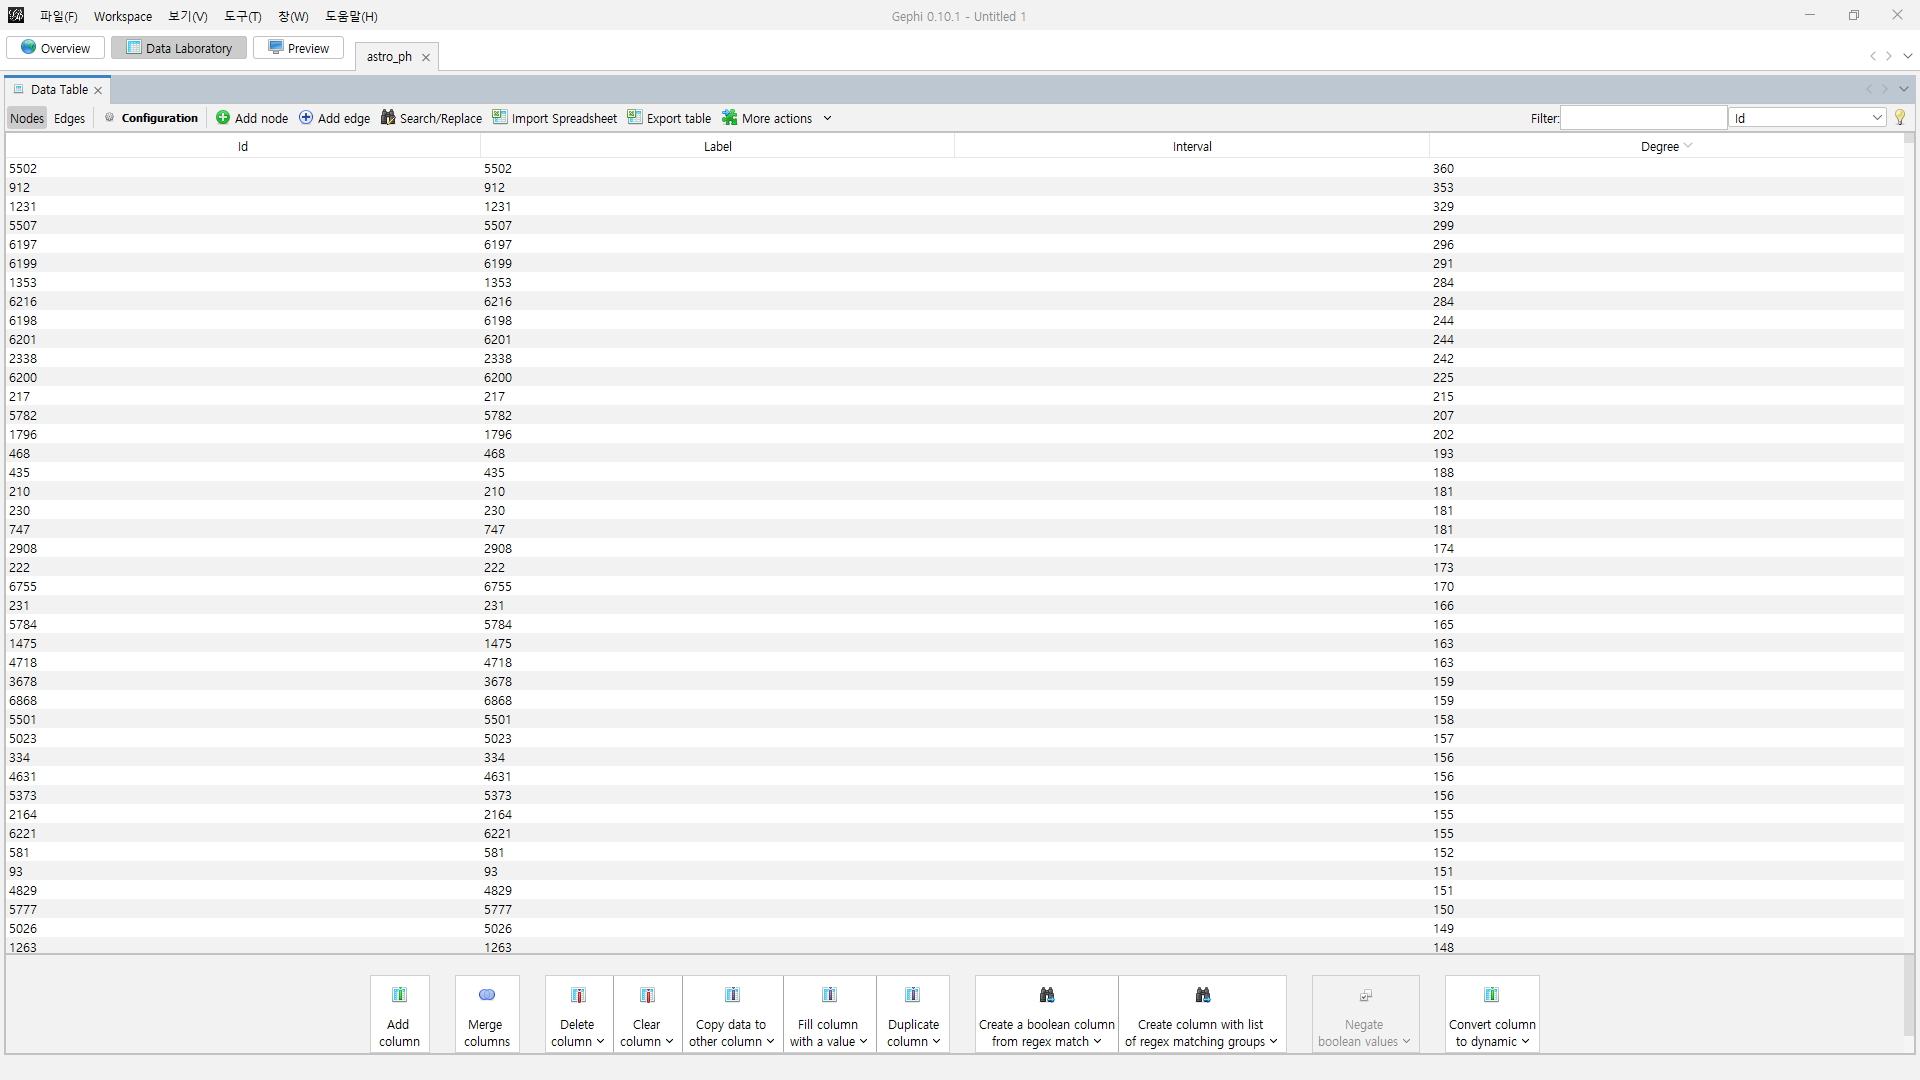
Task: Click the Merge columns icon
Action: (x=487, y=995)
